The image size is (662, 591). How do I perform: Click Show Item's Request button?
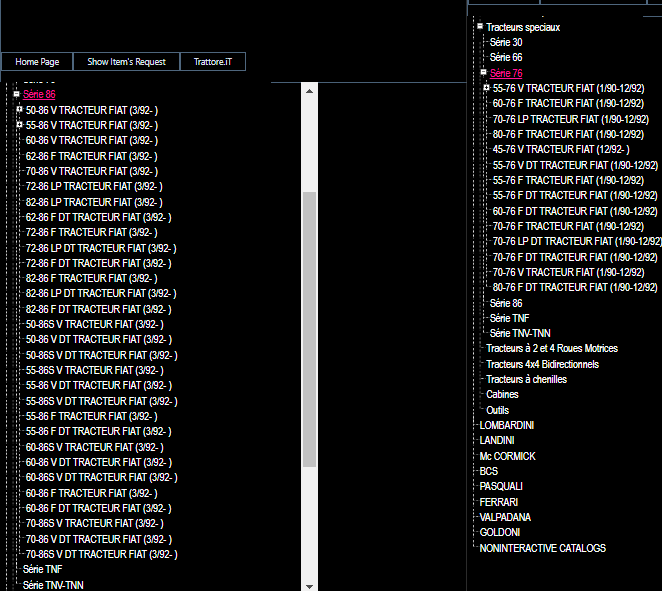pos(126,62)
